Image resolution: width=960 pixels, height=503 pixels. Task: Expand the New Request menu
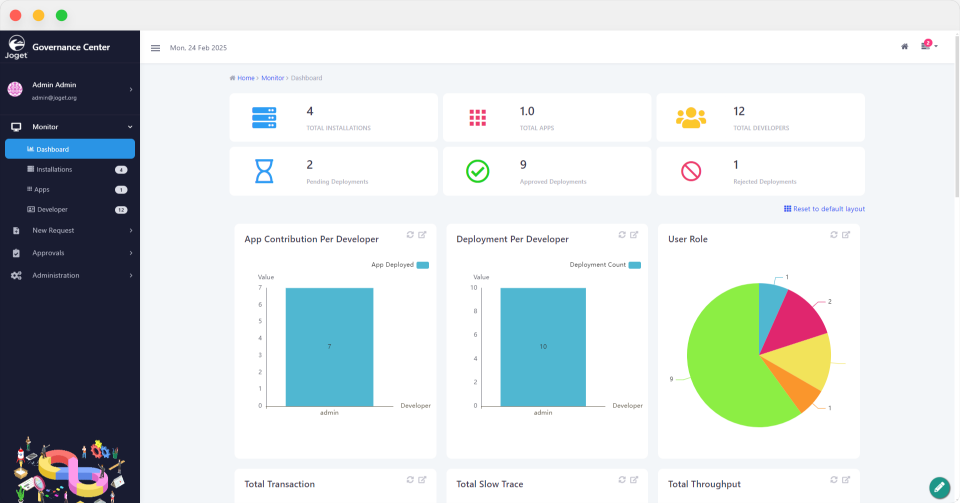pyautogui.click(x=70, y=230)
